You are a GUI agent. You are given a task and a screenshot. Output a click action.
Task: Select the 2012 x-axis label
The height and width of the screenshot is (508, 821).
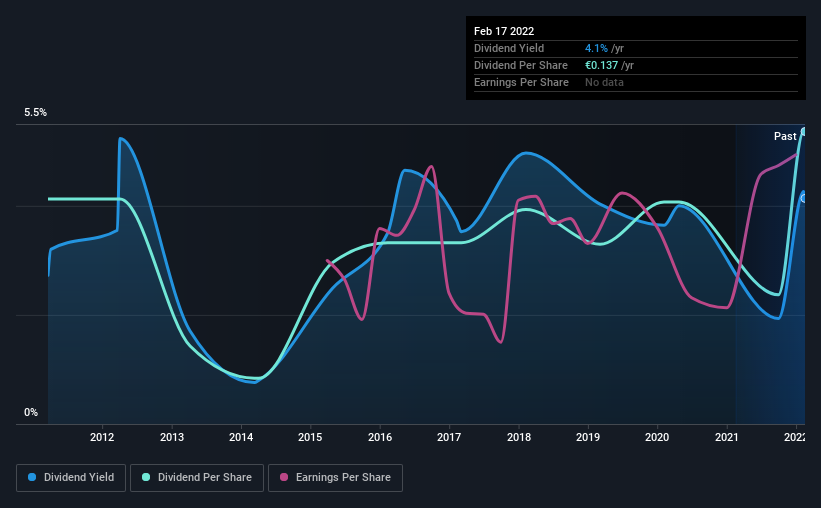pos(102,437)
